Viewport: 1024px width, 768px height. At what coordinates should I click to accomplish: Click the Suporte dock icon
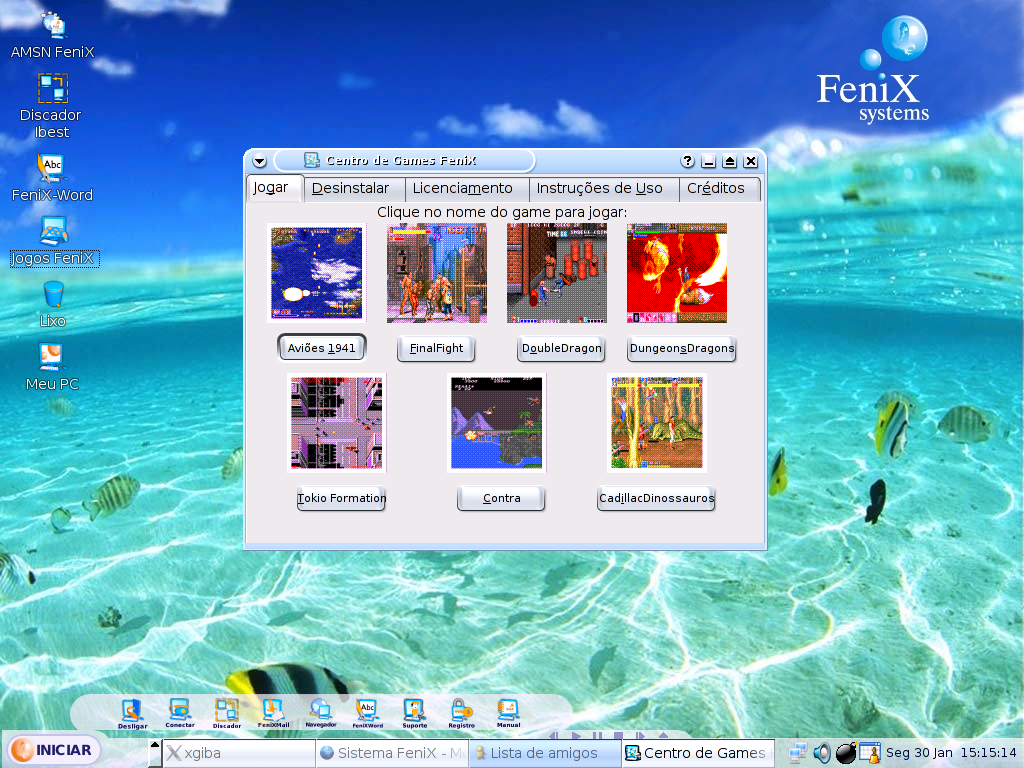[x=415, y=713]
